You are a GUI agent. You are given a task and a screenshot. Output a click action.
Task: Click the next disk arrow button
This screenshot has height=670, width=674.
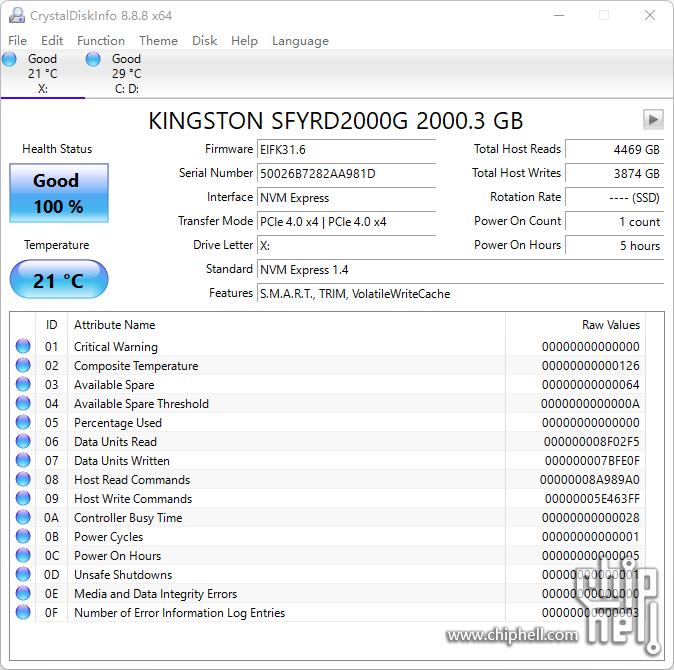click(653, 119)
